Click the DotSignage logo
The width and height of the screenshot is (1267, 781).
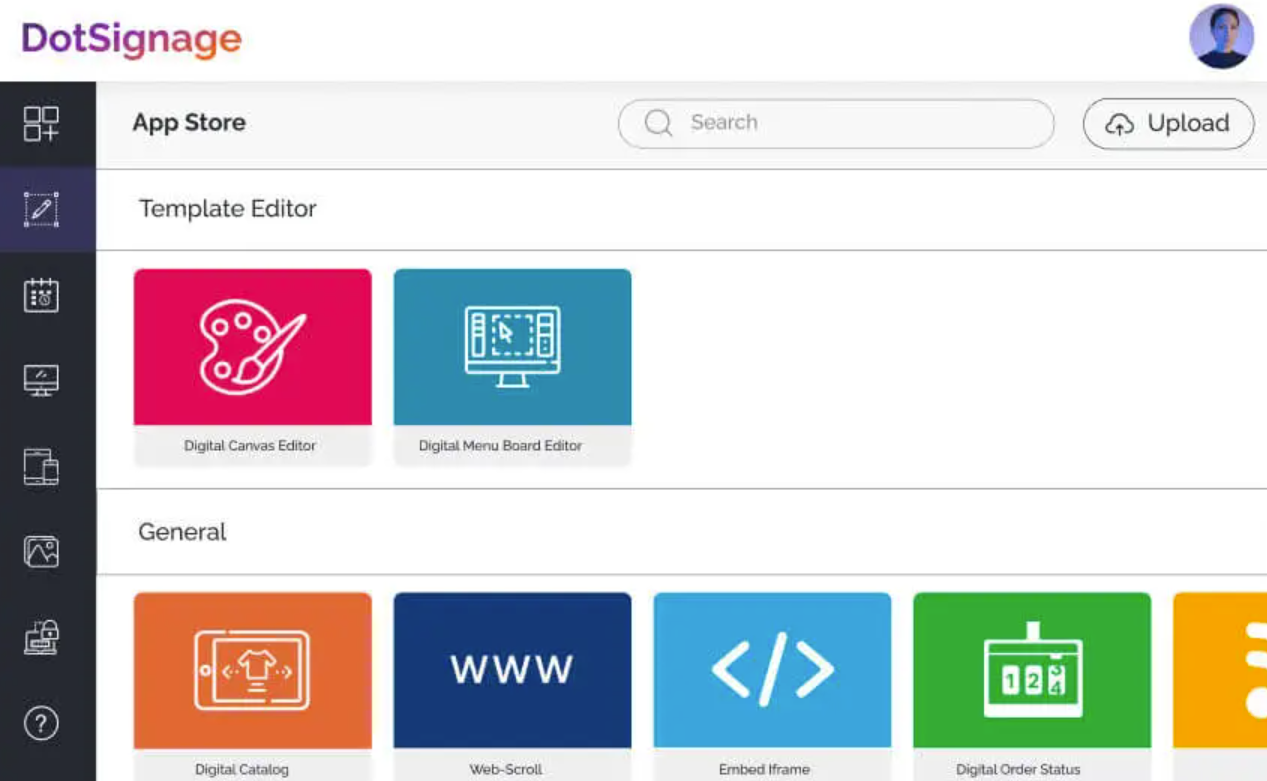click(132, 39)
